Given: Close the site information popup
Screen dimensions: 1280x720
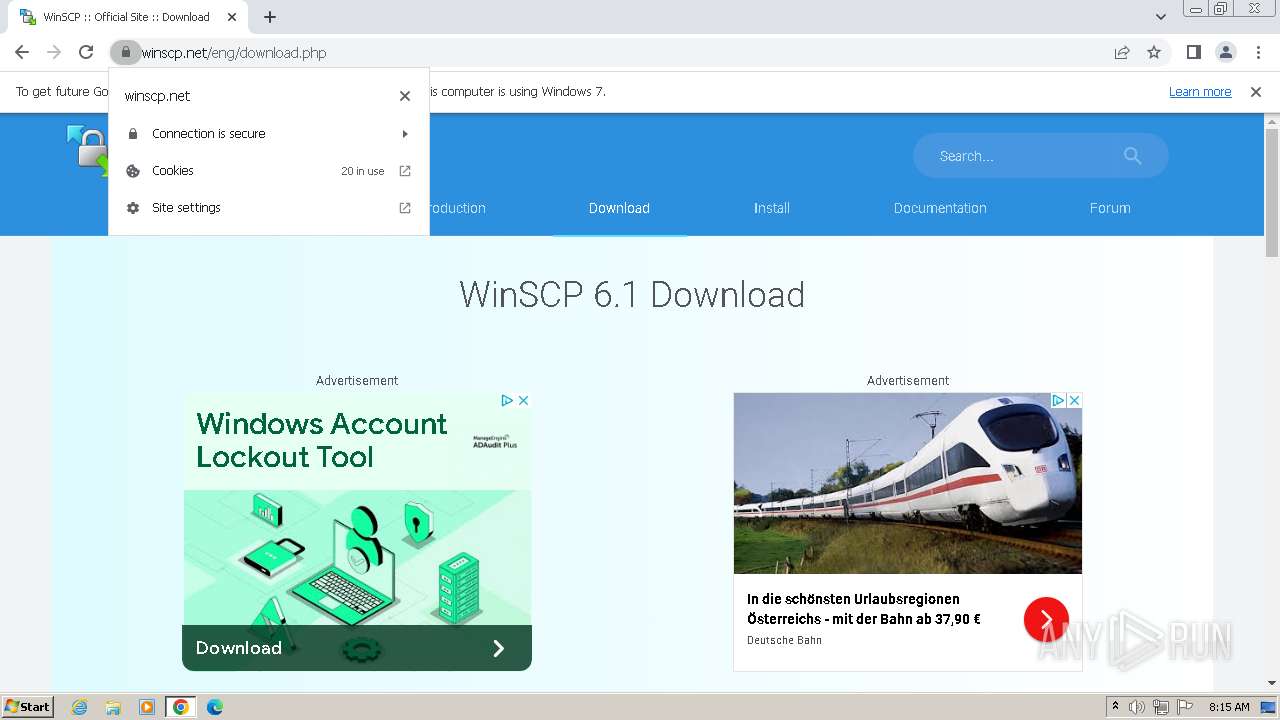Looking at the screenshot, I should pos(405,96).
